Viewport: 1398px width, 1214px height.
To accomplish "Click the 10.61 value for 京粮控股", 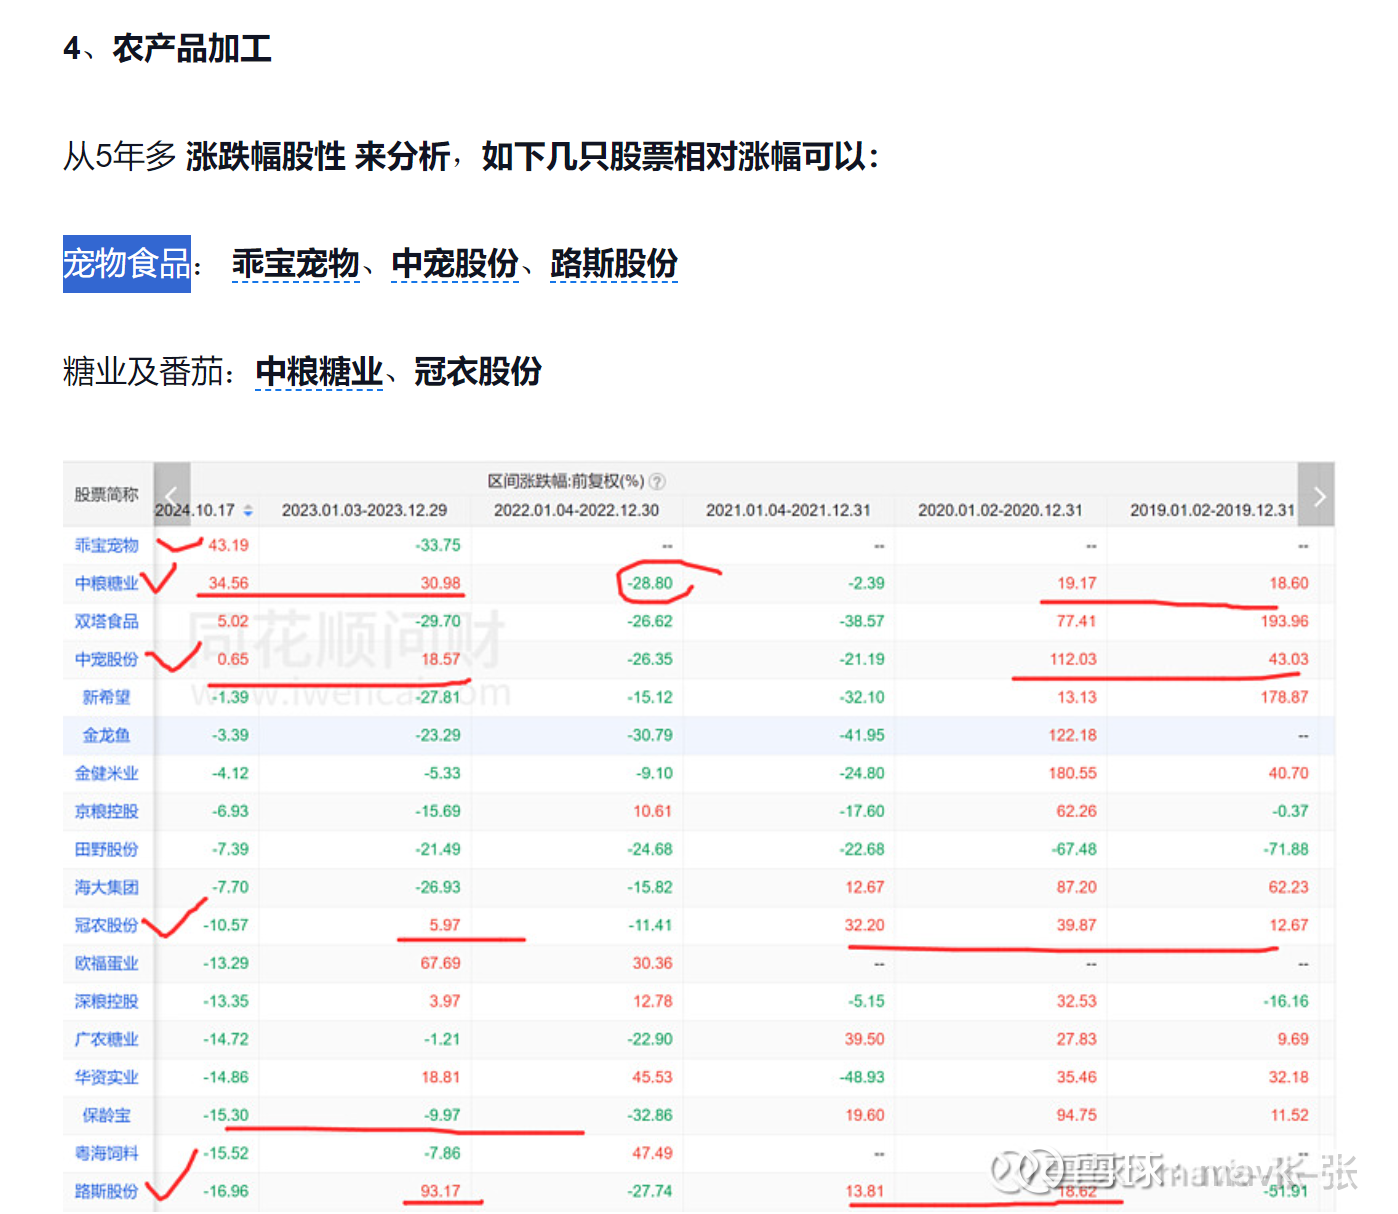I will point(653,811).
